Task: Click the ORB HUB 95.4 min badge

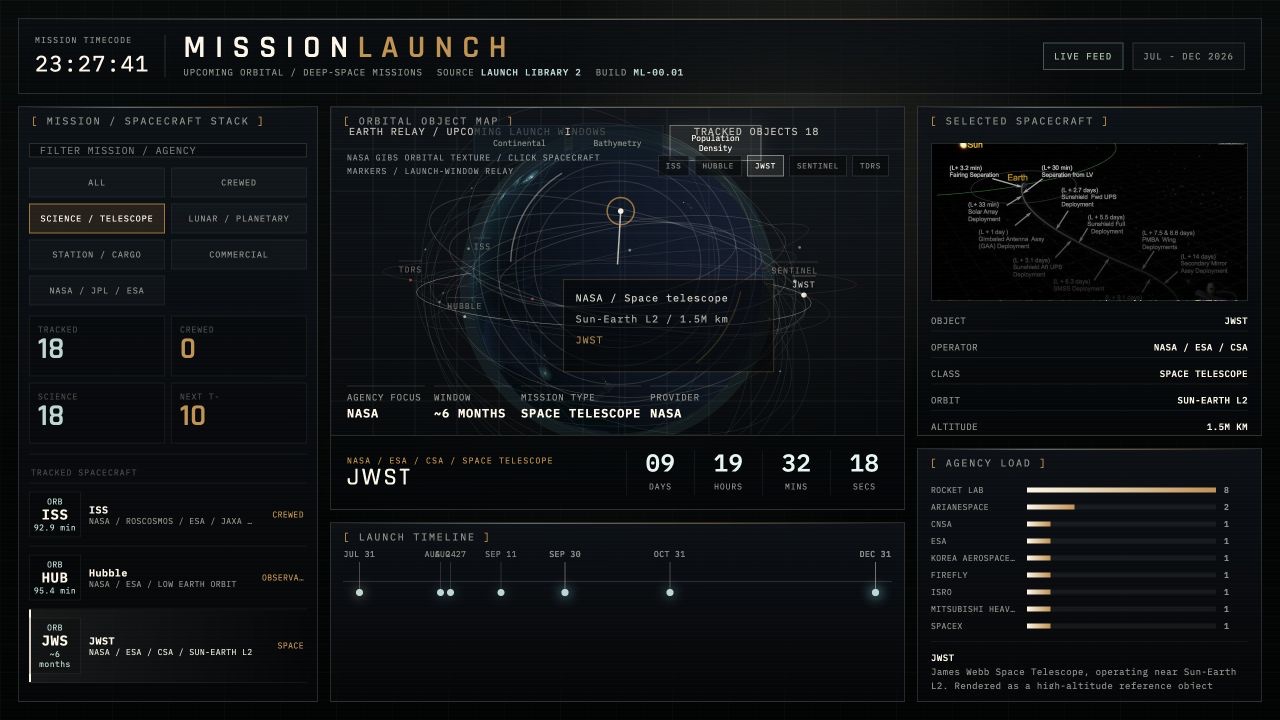Action: 55,578
